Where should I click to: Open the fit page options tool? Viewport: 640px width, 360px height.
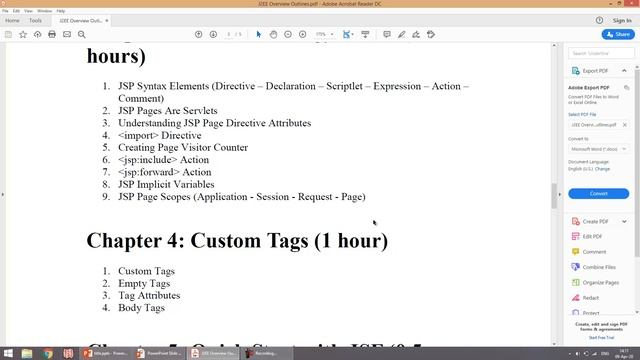(x=348, y=35)
